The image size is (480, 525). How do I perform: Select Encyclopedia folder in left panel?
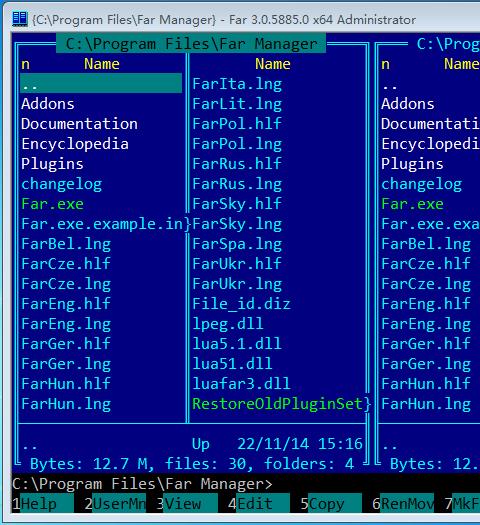click(75, 144)
